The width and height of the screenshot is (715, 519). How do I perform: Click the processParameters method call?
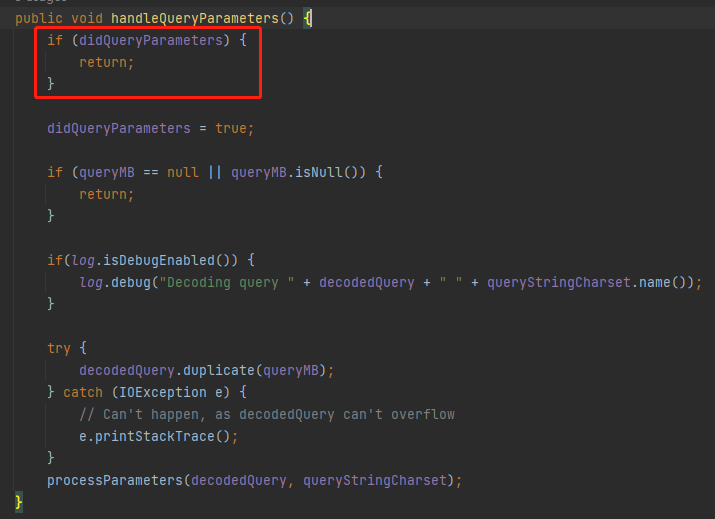point(115,481)
